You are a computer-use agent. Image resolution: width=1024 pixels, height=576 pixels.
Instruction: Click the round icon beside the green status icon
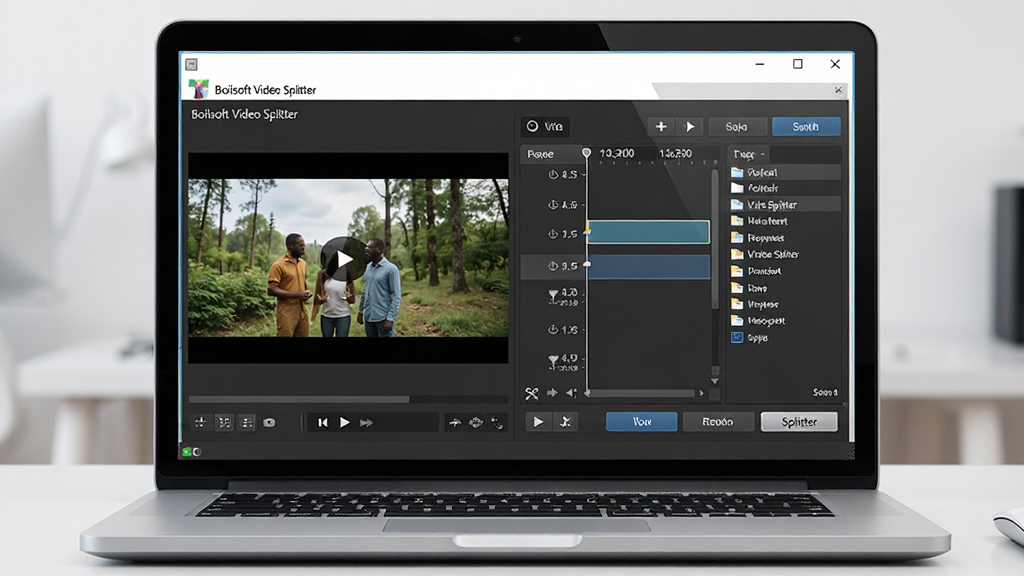(197, 451)
